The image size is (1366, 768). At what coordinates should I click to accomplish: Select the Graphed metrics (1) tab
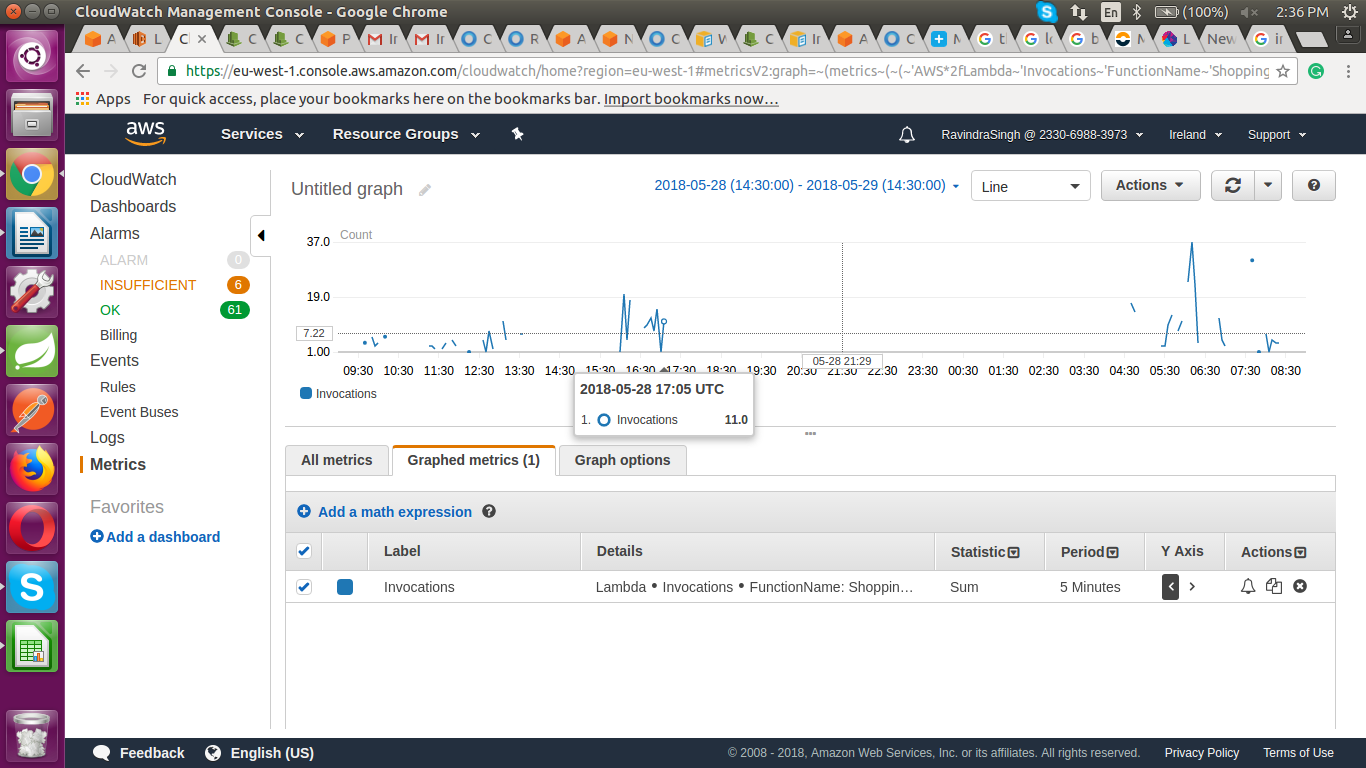tap(474, 460)
